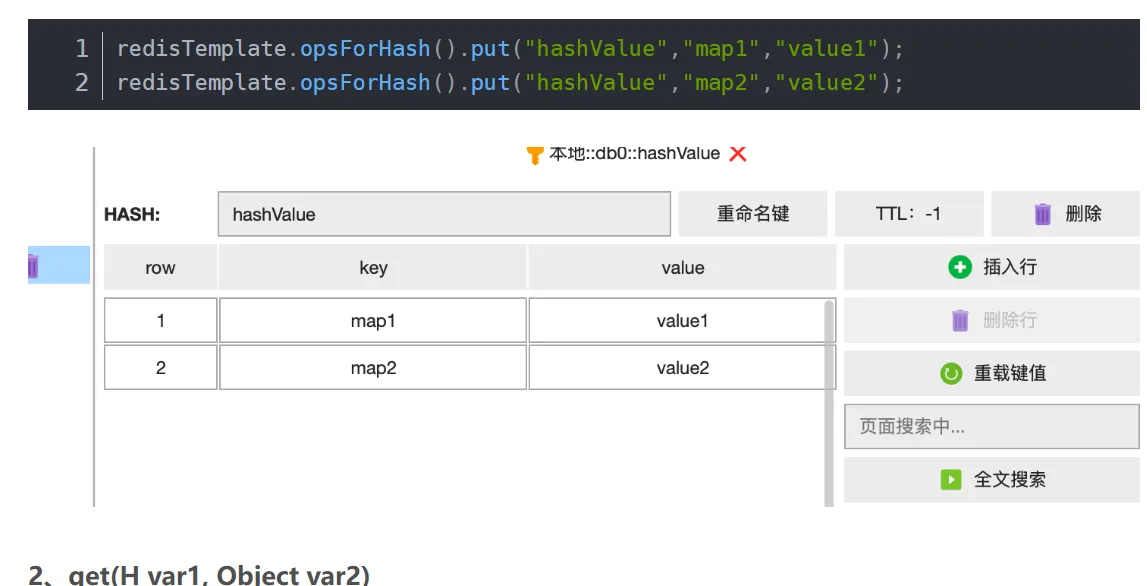Screen dimensions: 1147x586
Task: Click the red X on hashValue tab
Action: pos(738,154)
